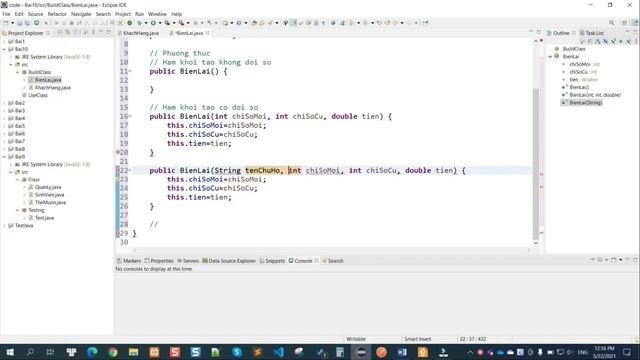Open File Explorer from the taskbar
640x360 pixels.
pos(133,352)
